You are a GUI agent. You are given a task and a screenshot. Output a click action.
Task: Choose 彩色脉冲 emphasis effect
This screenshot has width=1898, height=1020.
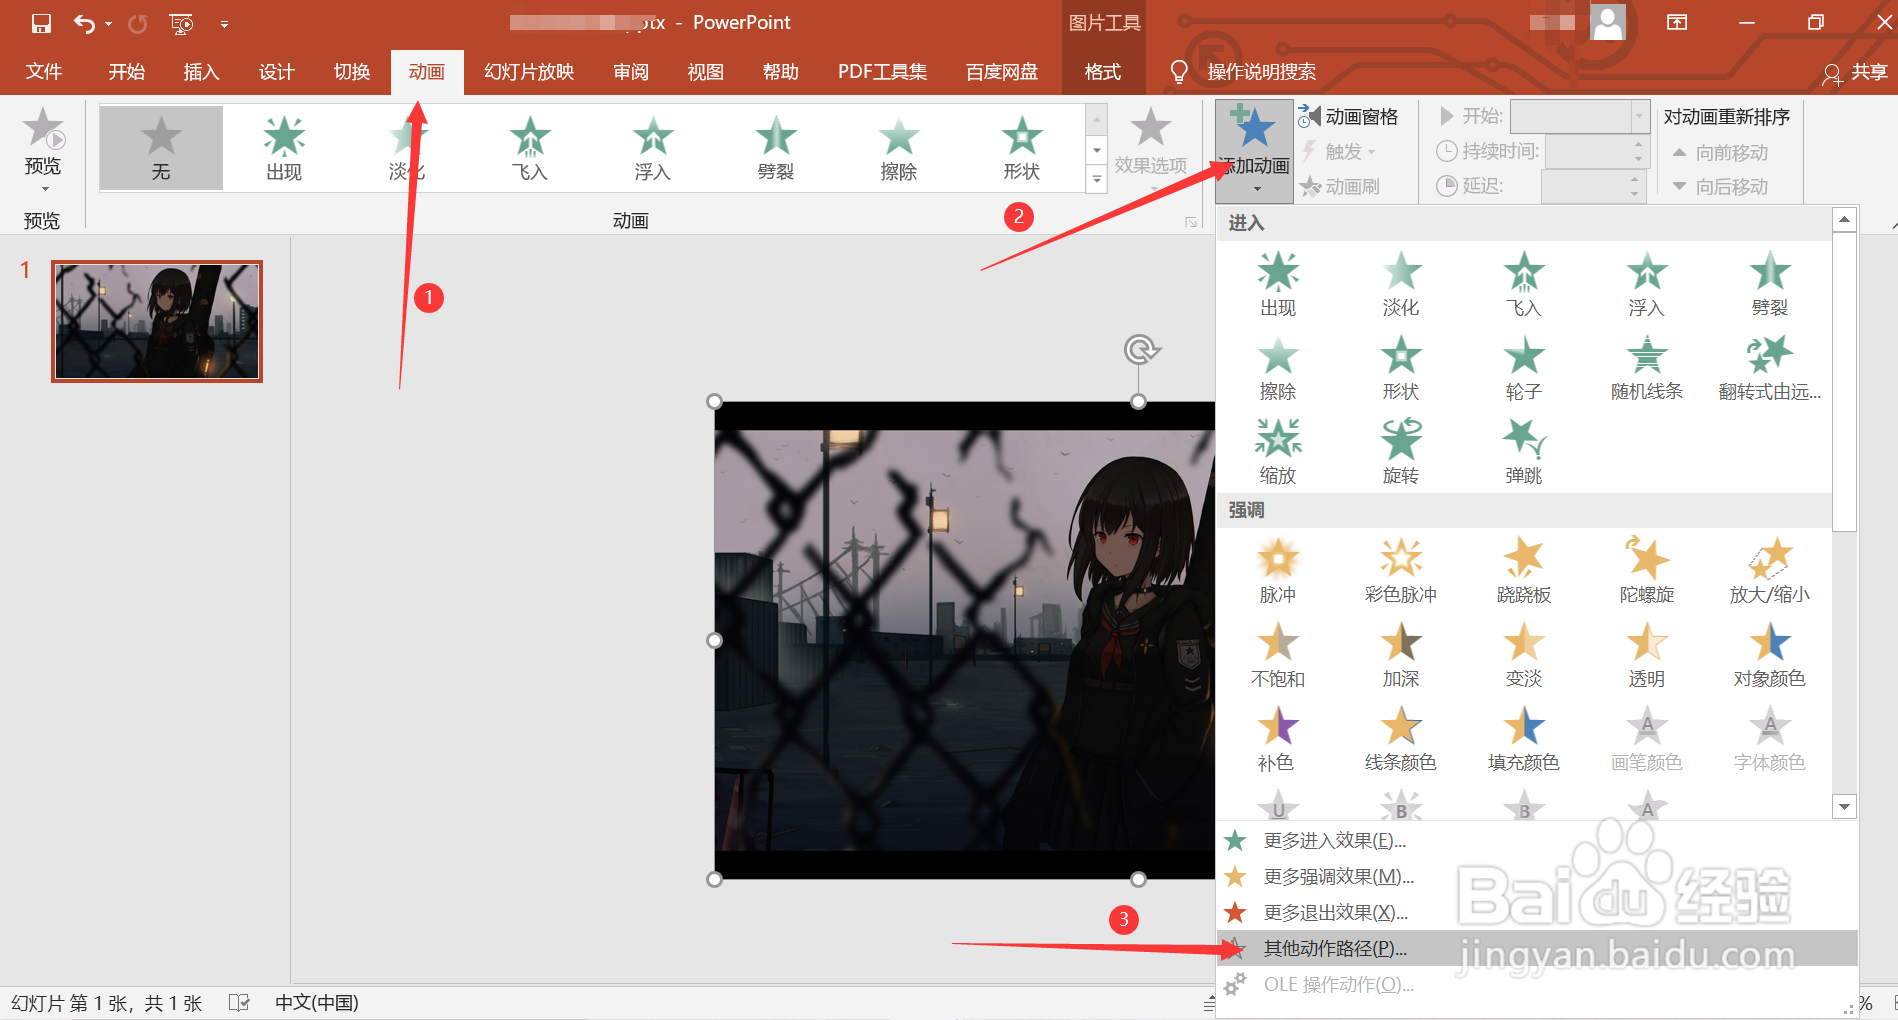(x=1401, y=571)
